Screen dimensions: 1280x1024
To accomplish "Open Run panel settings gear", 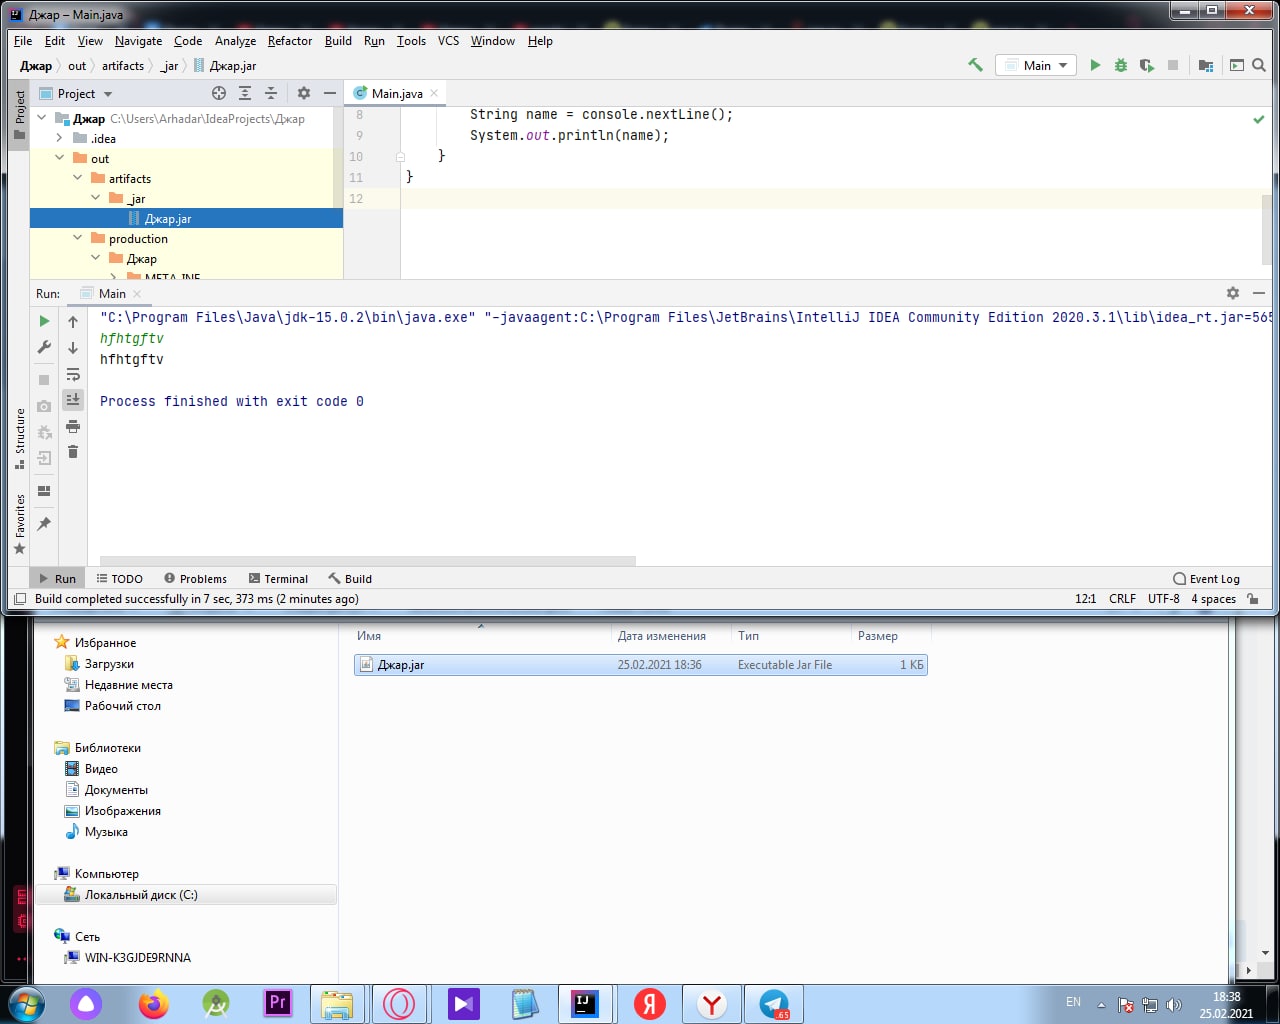I will pyautogui.click(x=1233, y=293).
